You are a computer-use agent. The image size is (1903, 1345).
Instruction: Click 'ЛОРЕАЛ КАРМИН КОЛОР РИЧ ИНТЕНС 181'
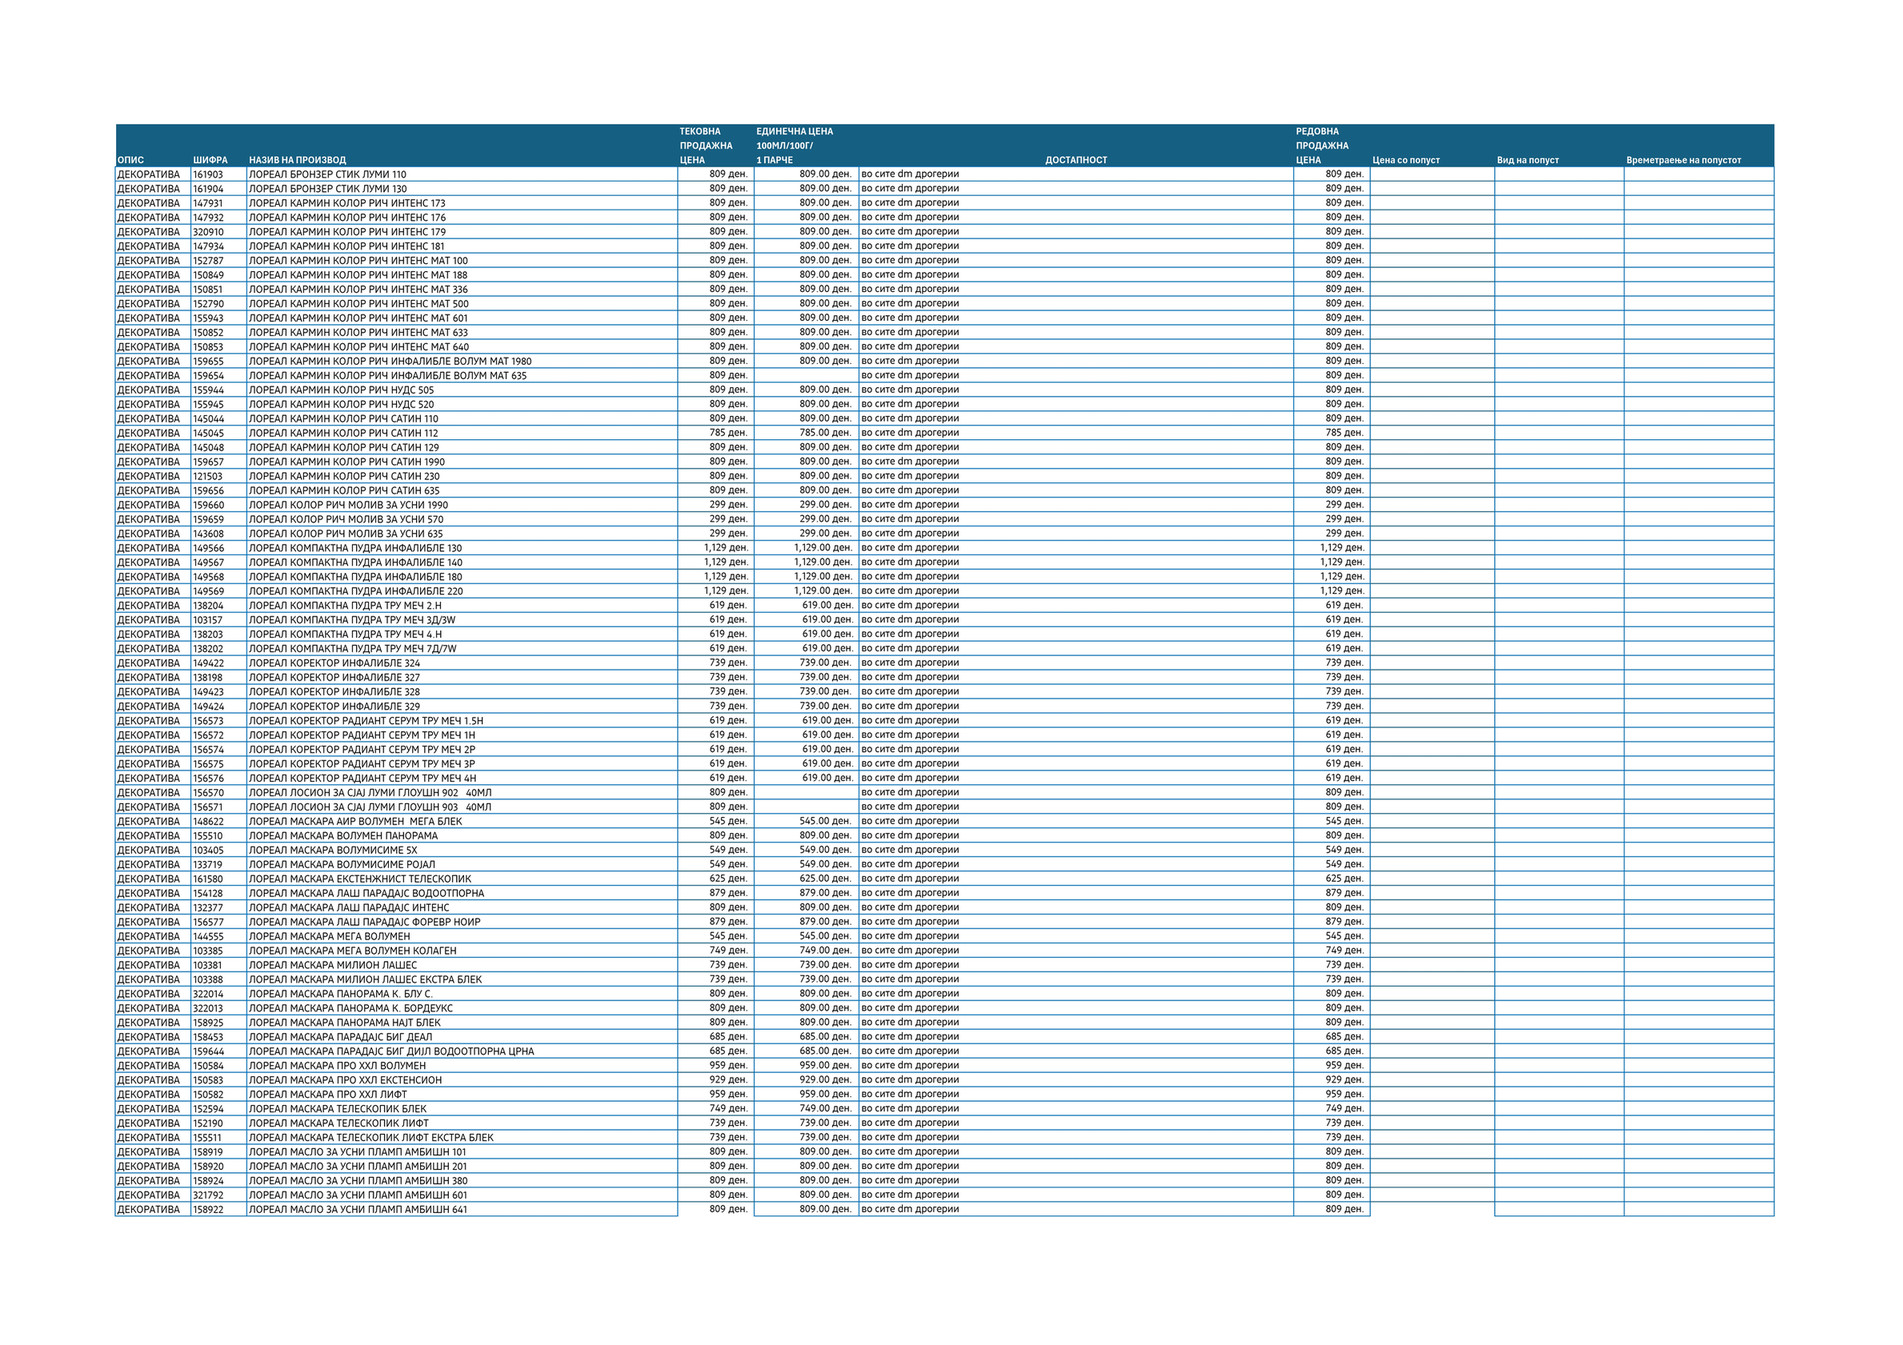click(346, 246)
